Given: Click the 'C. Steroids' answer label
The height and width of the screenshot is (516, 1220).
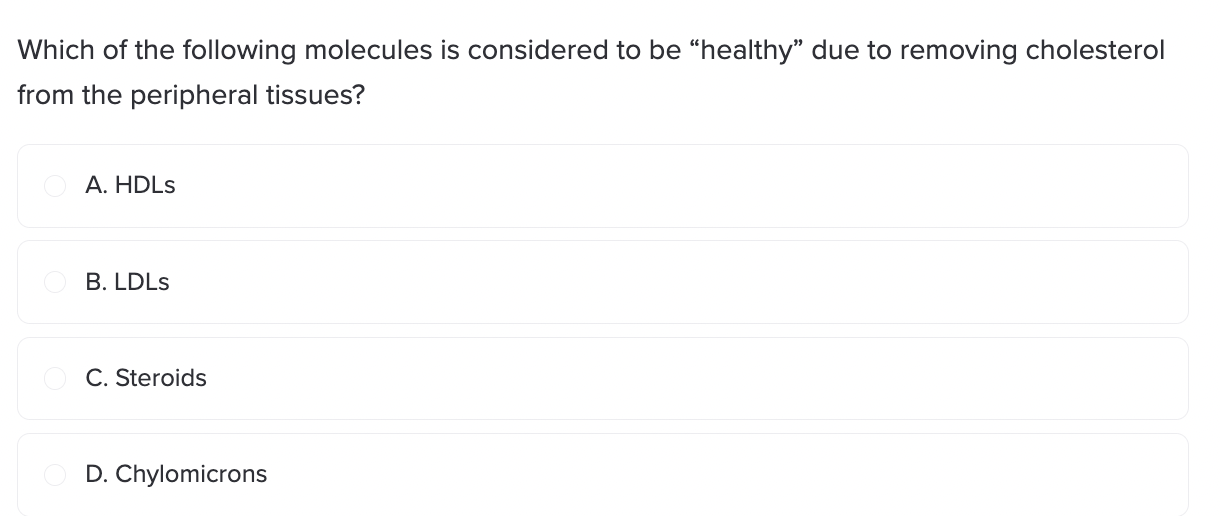Looking at the screenshot, I should pyautogui.click(x=146, y=378).
